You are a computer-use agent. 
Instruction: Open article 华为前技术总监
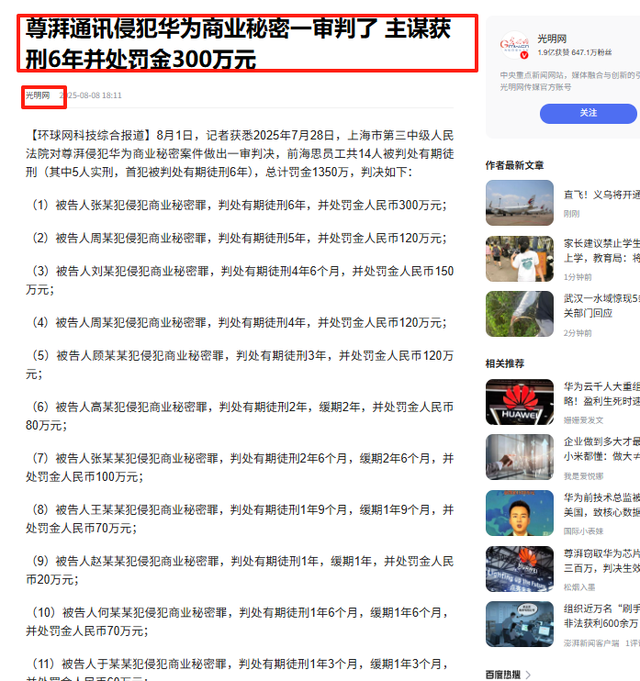(601, 505)
